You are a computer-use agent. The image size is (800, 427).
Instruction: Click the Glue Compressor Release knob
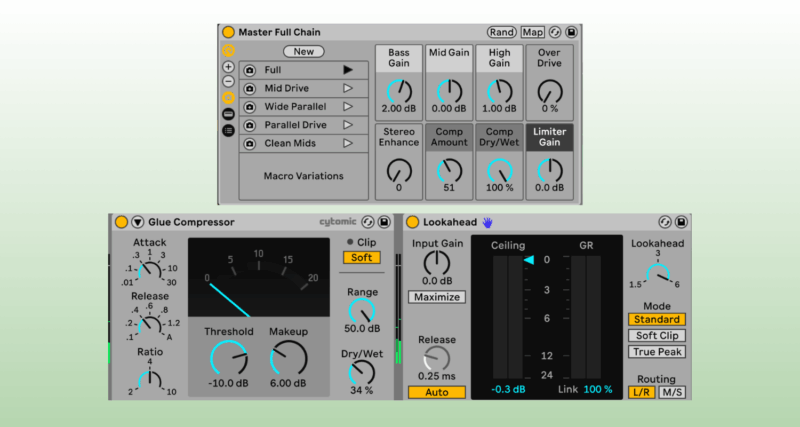(x=149, y=324)
